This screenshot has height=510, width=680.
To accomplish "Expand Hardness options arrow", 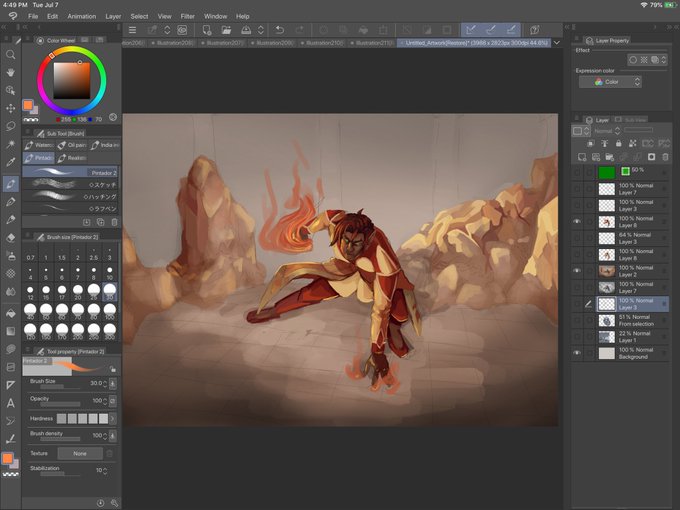I will (x=113, y=418).
